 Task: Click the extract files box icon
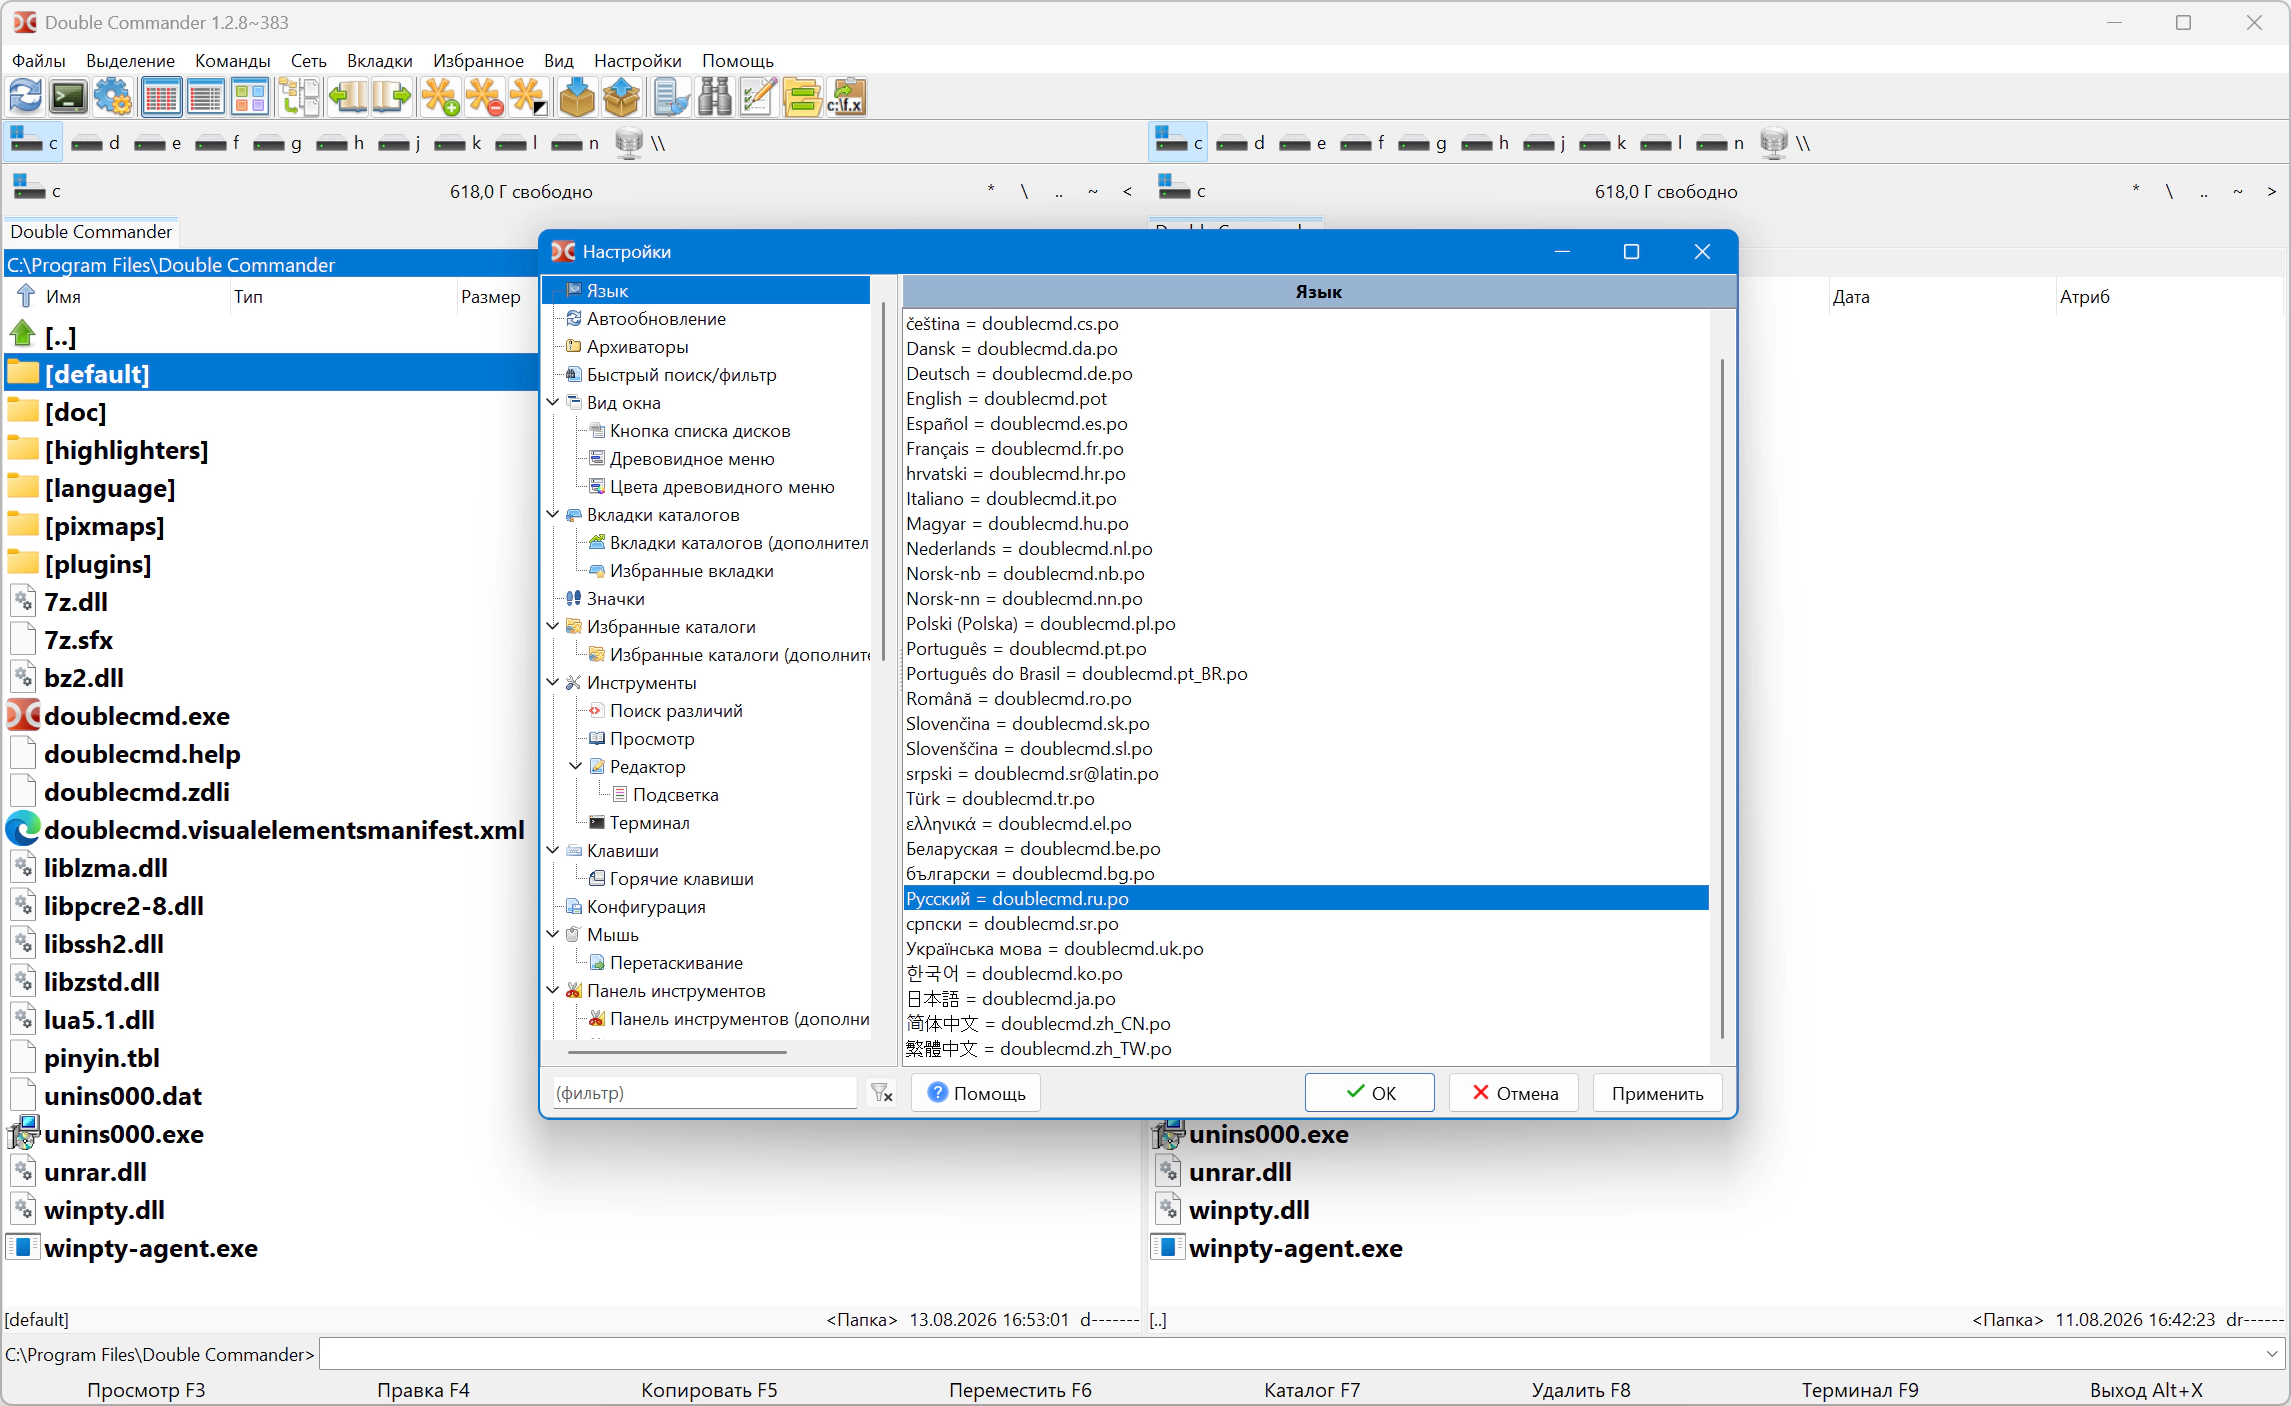pyautogui.click(x=621, y=97)
